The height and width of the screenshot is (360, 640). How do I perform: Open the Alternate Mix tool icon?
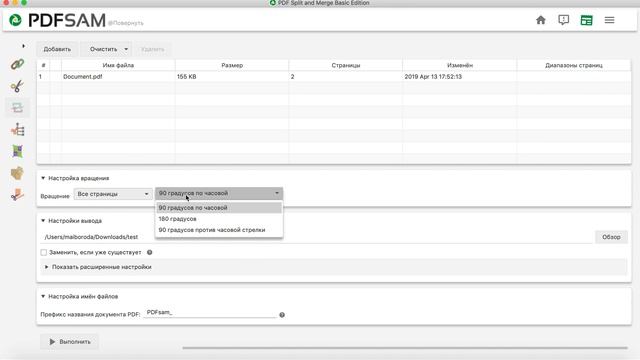point(17,151)
